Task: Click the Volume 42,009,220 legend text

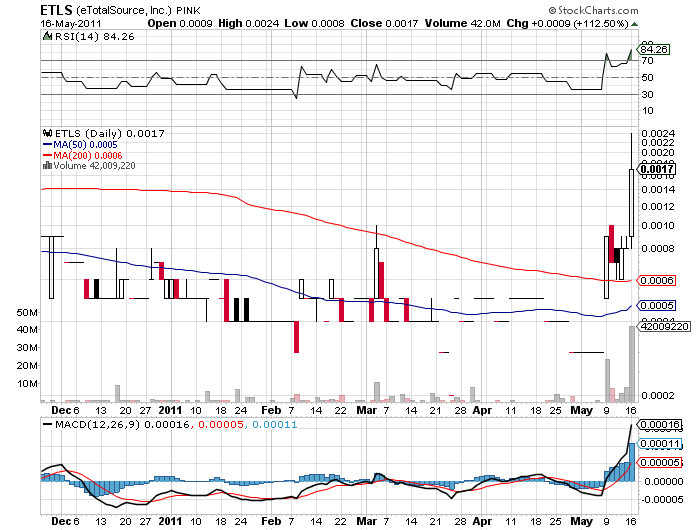Action: point(94,166)
